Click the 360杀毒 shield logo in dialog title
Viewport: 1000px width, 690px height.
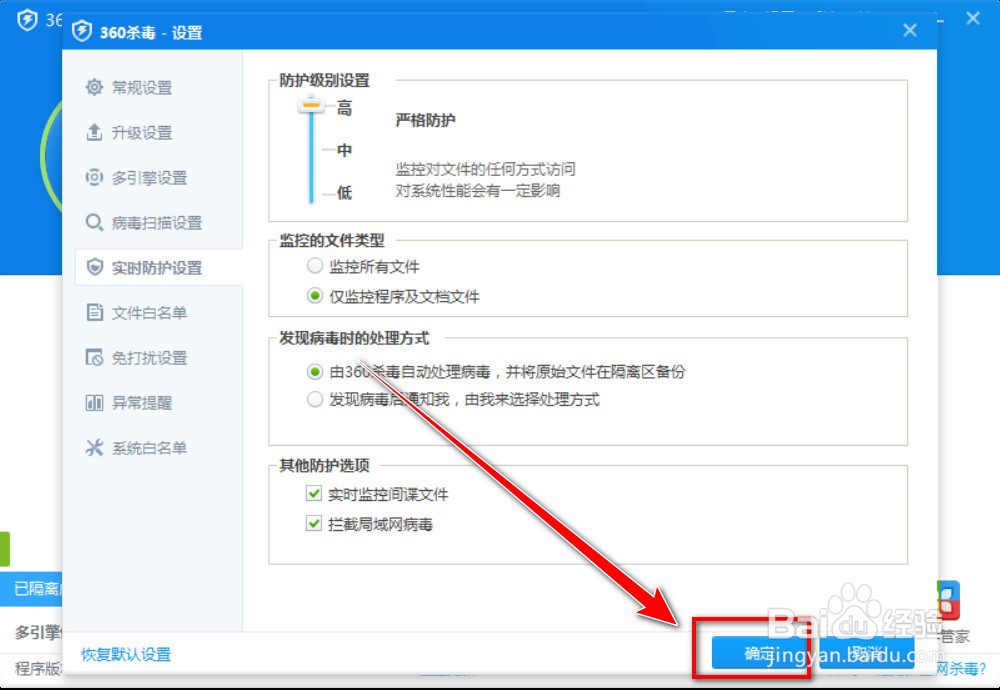pyautogui.click(x=82, y=31)
